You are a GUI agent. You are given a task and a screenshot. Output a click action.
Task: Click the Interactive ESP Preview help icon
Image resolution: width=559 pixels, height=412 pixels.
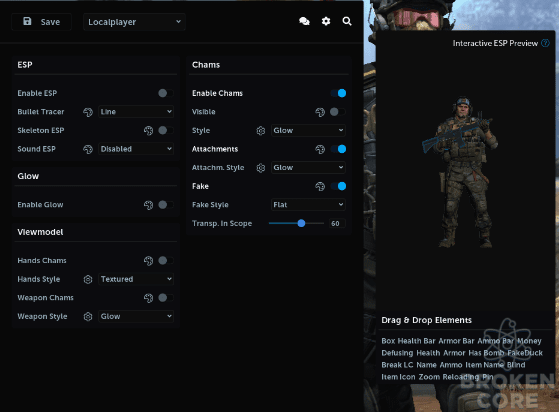[545, 43]
